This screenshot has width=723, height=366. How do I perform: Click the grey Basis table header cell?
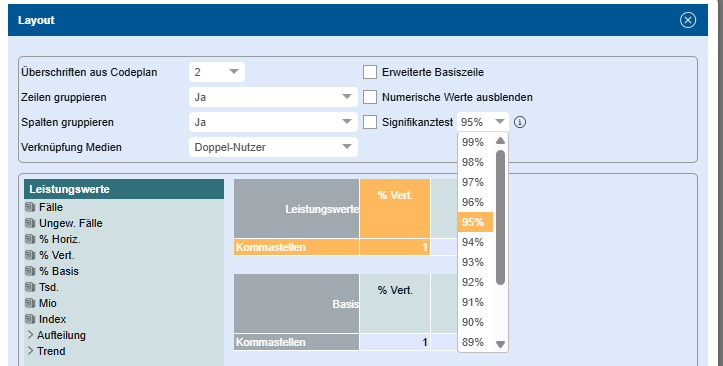pos(296,303)
